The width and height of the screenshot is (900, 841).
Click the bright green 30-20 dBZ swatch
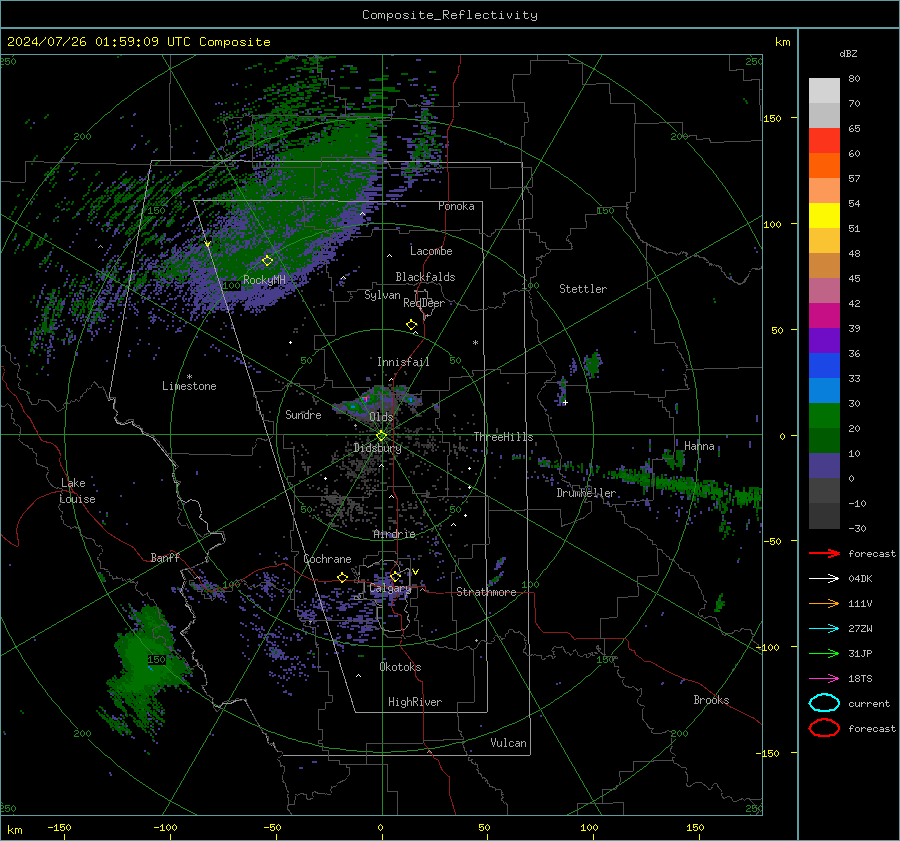[x=824, y=416]
